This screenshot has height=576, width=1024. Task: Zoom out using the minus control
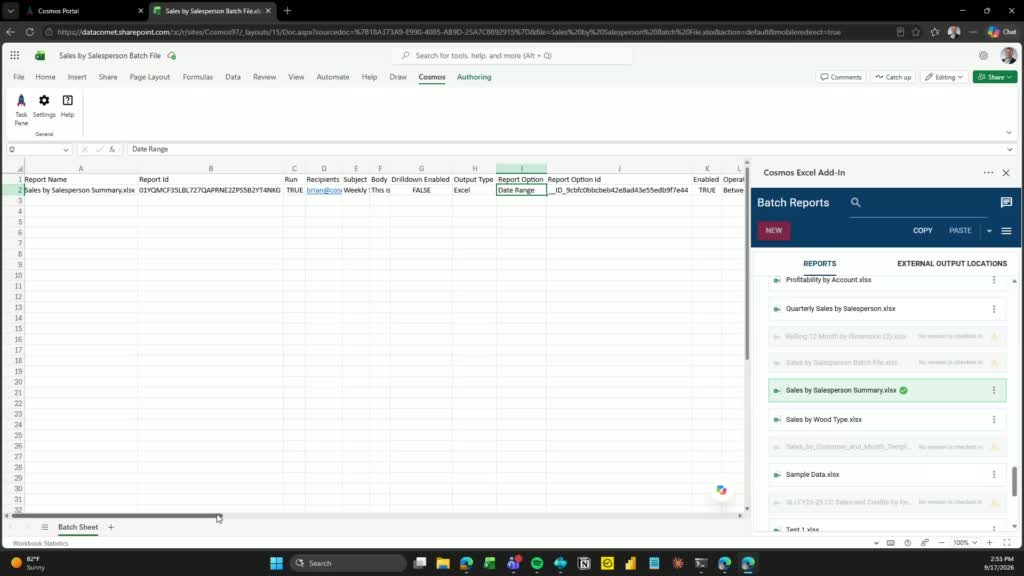(941, 543)
